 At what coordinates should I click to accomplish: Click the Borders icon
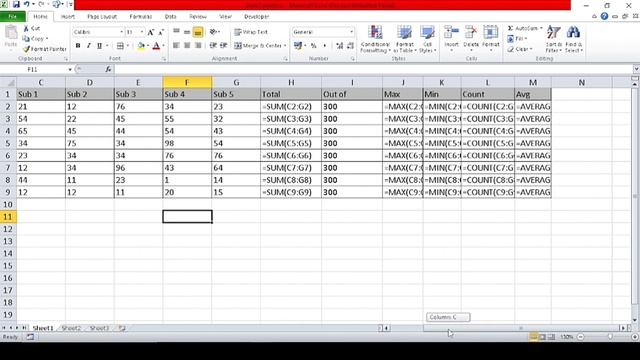120,46
